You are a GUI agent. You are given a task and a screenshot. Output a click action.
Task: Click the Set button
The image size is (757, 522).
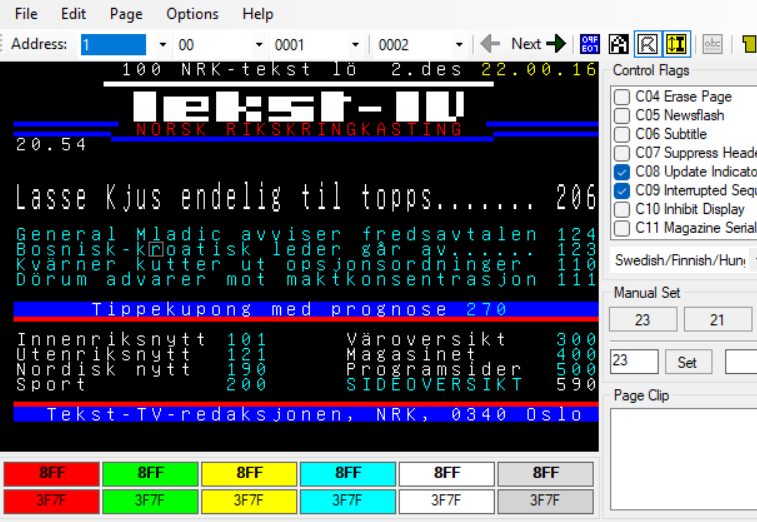(x=687, y=362)
